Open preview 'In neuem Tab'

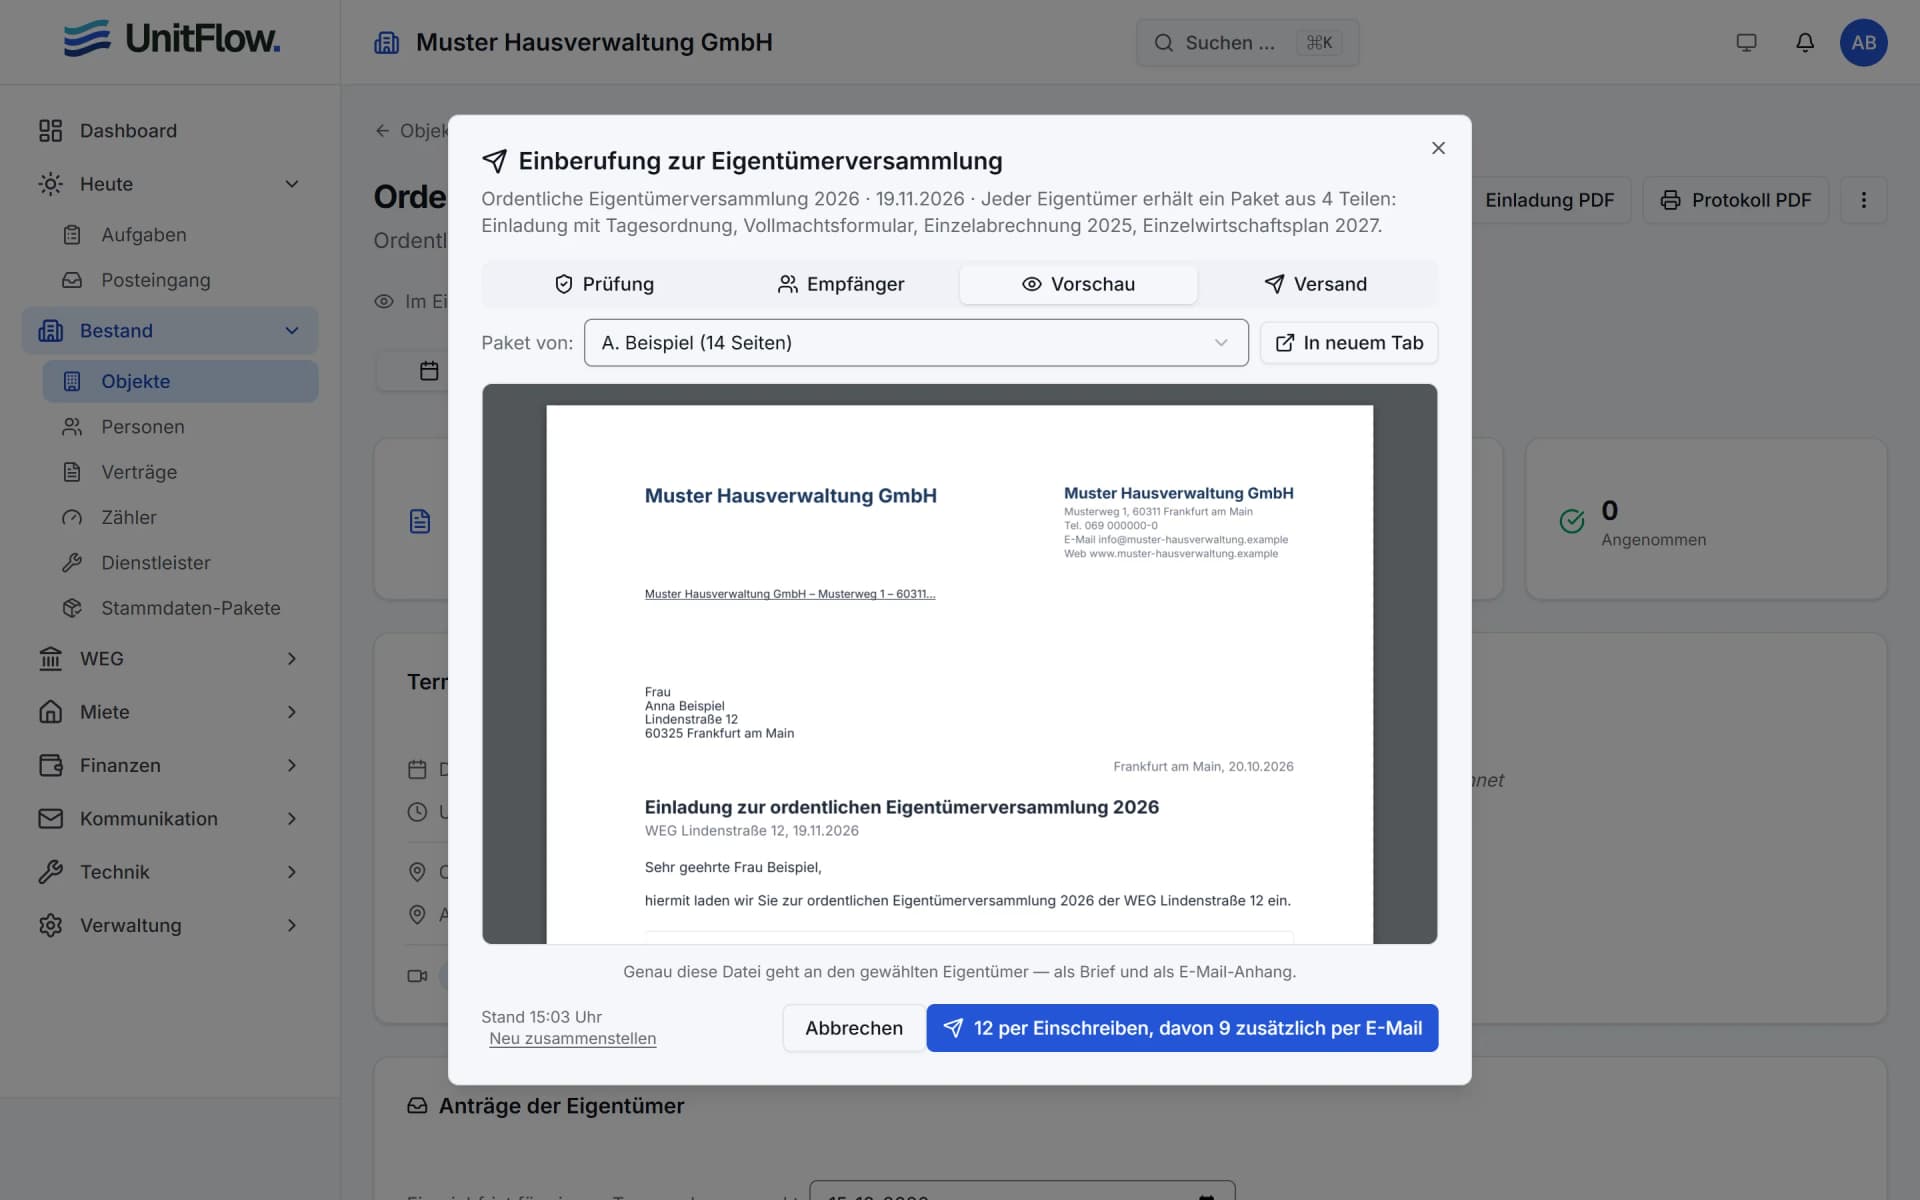tap(1349, 343)
